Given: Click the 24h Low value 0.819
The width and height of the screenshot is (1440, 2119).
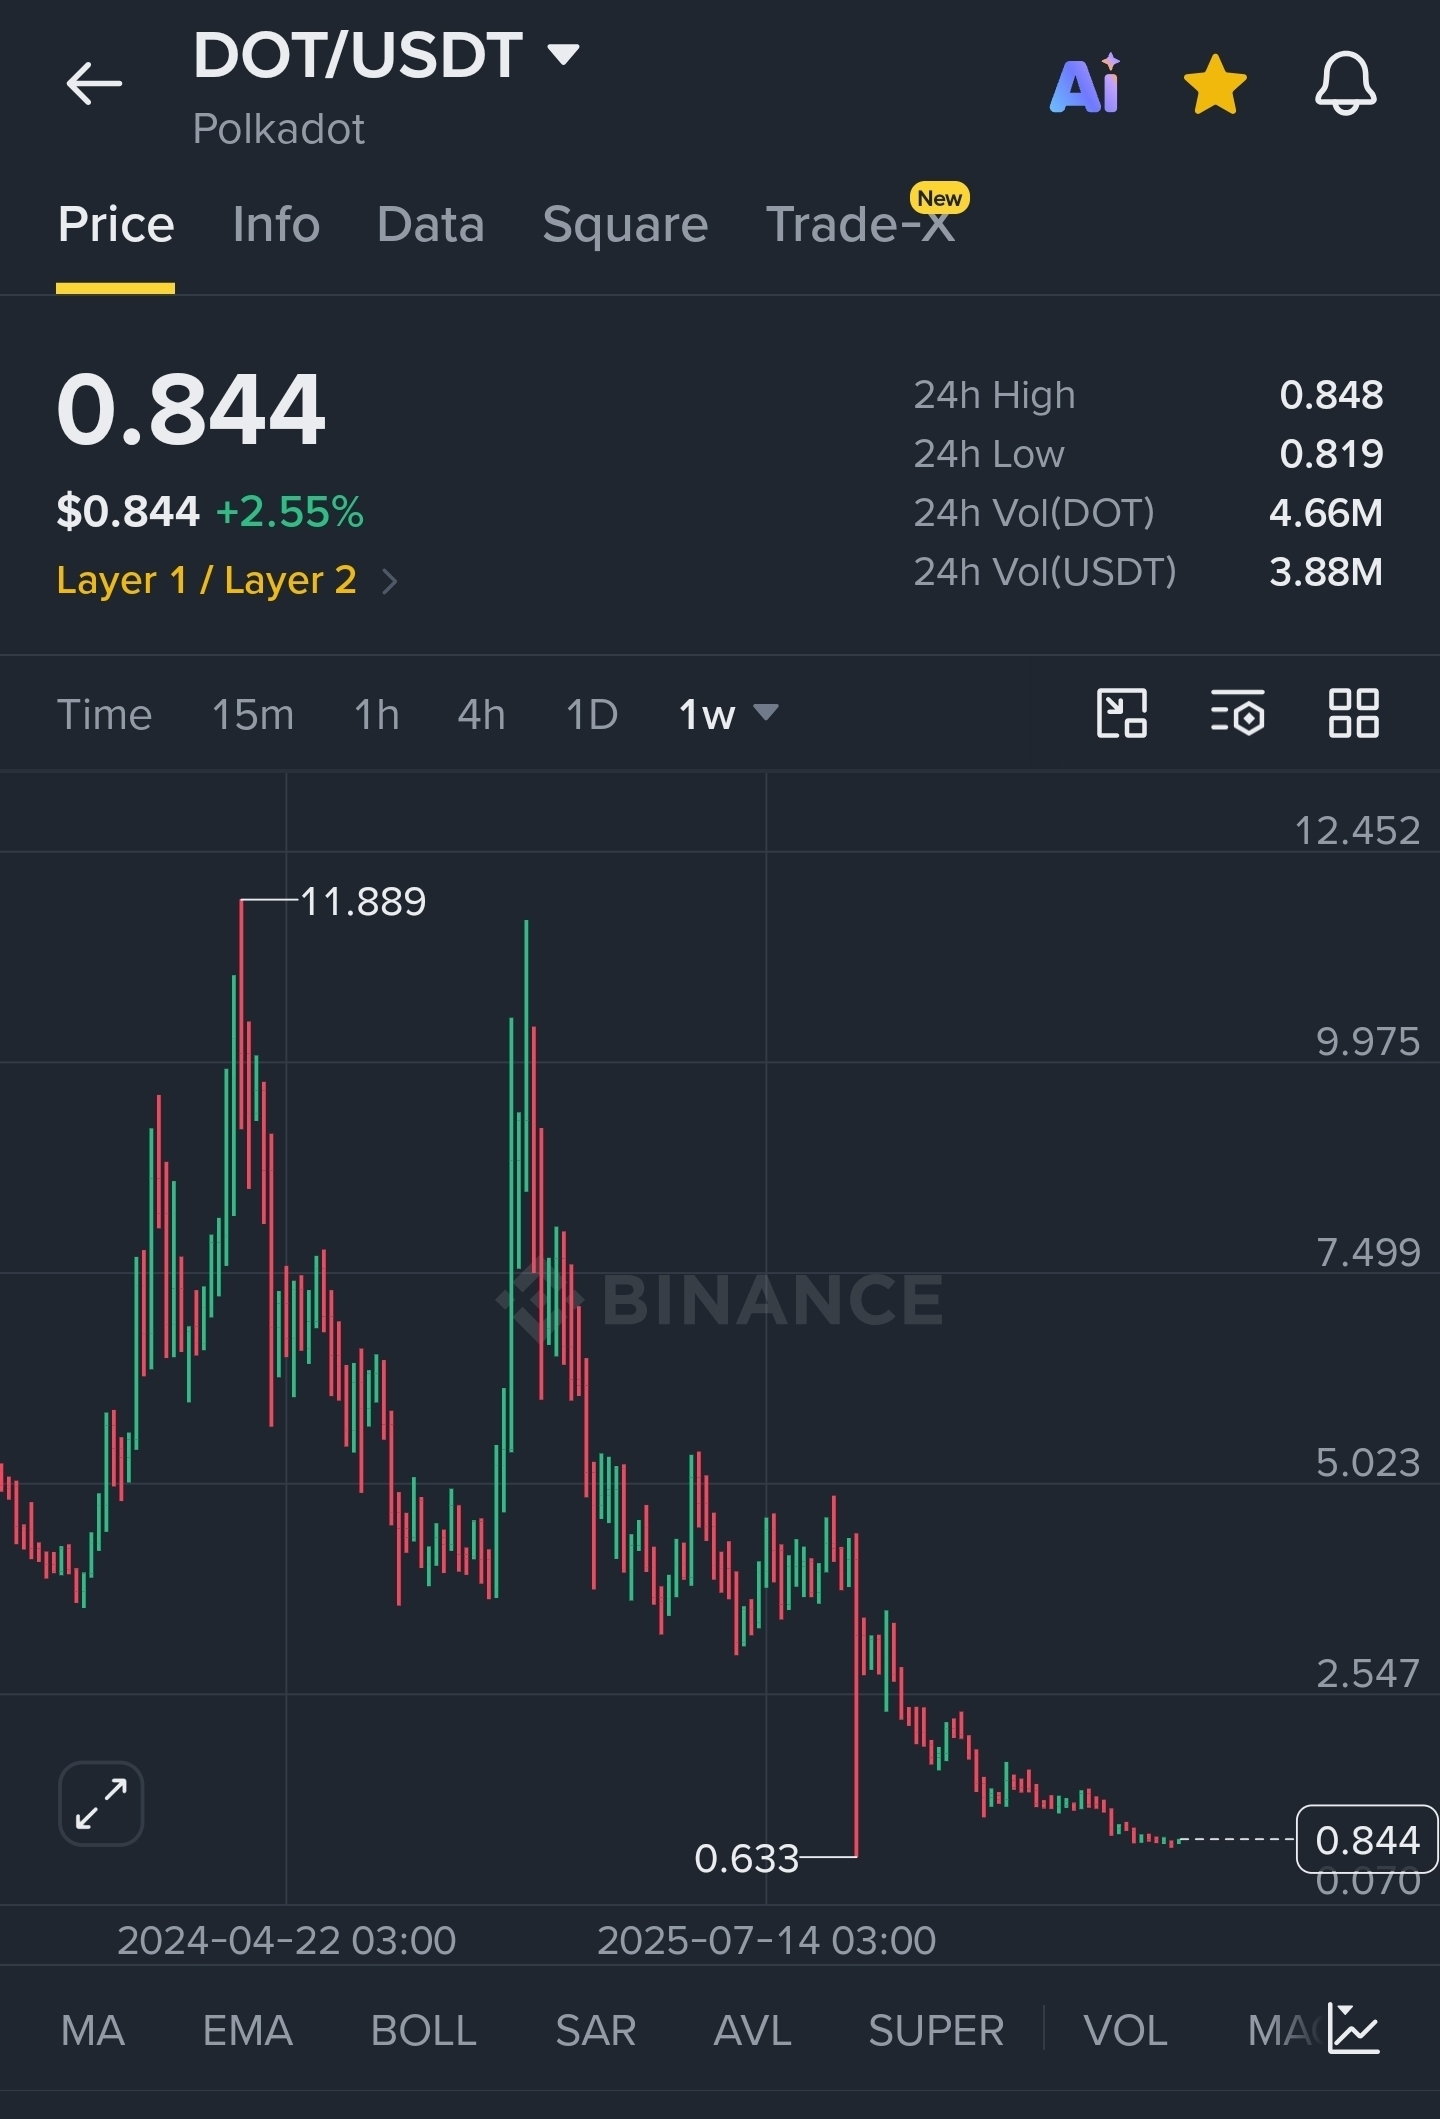Looking at the screenshot, I should pyautogui.click(x=1332, y=454).
